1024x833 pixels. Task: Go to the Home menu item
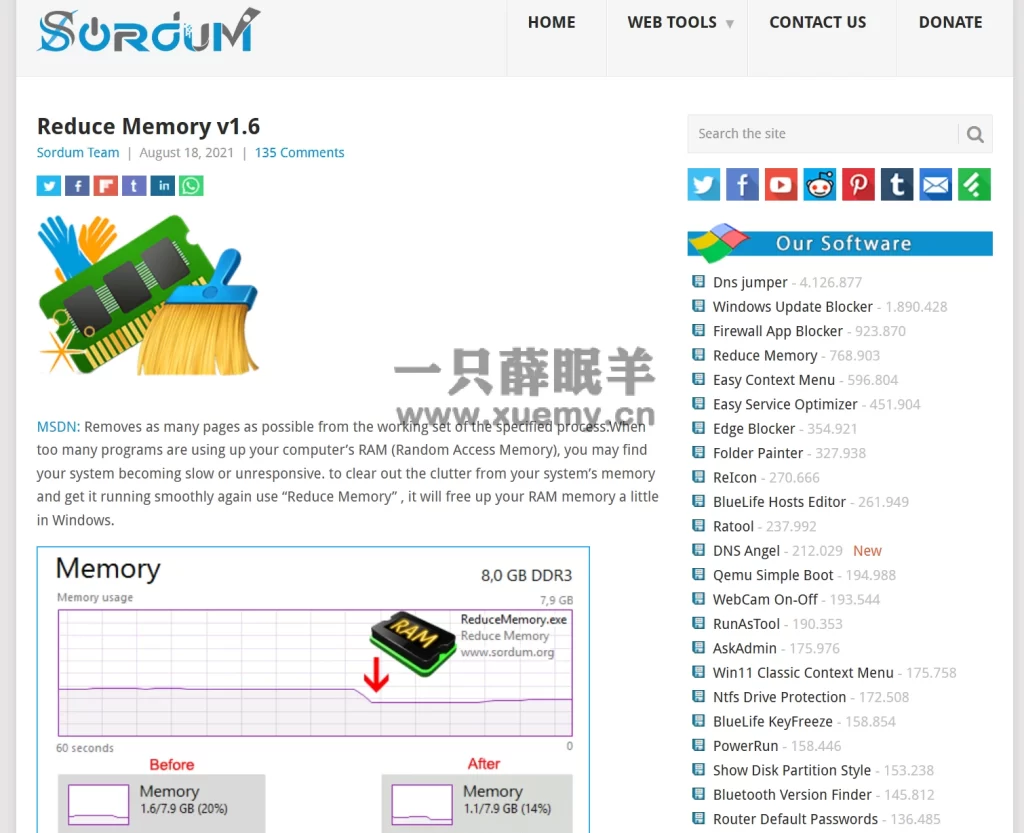click(552, 22)
